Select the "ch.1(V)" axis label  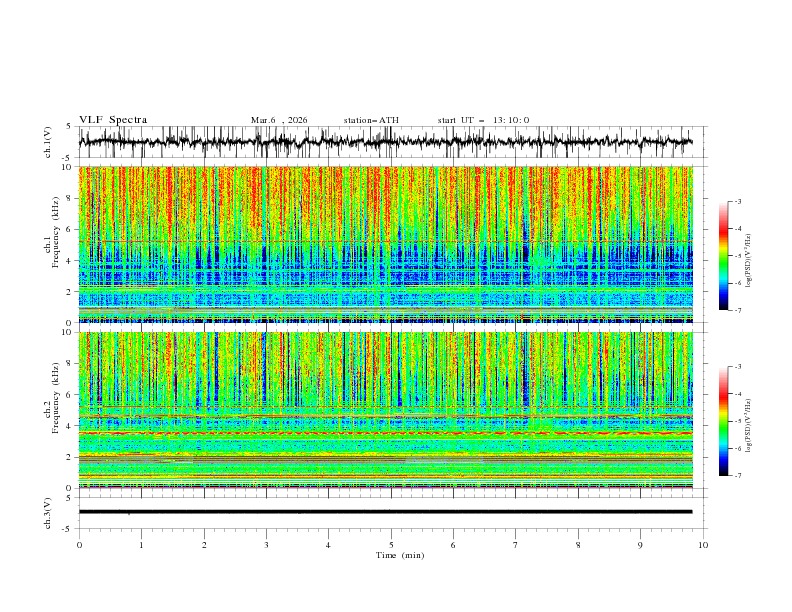pyautogui.click(x=48, y=142)
